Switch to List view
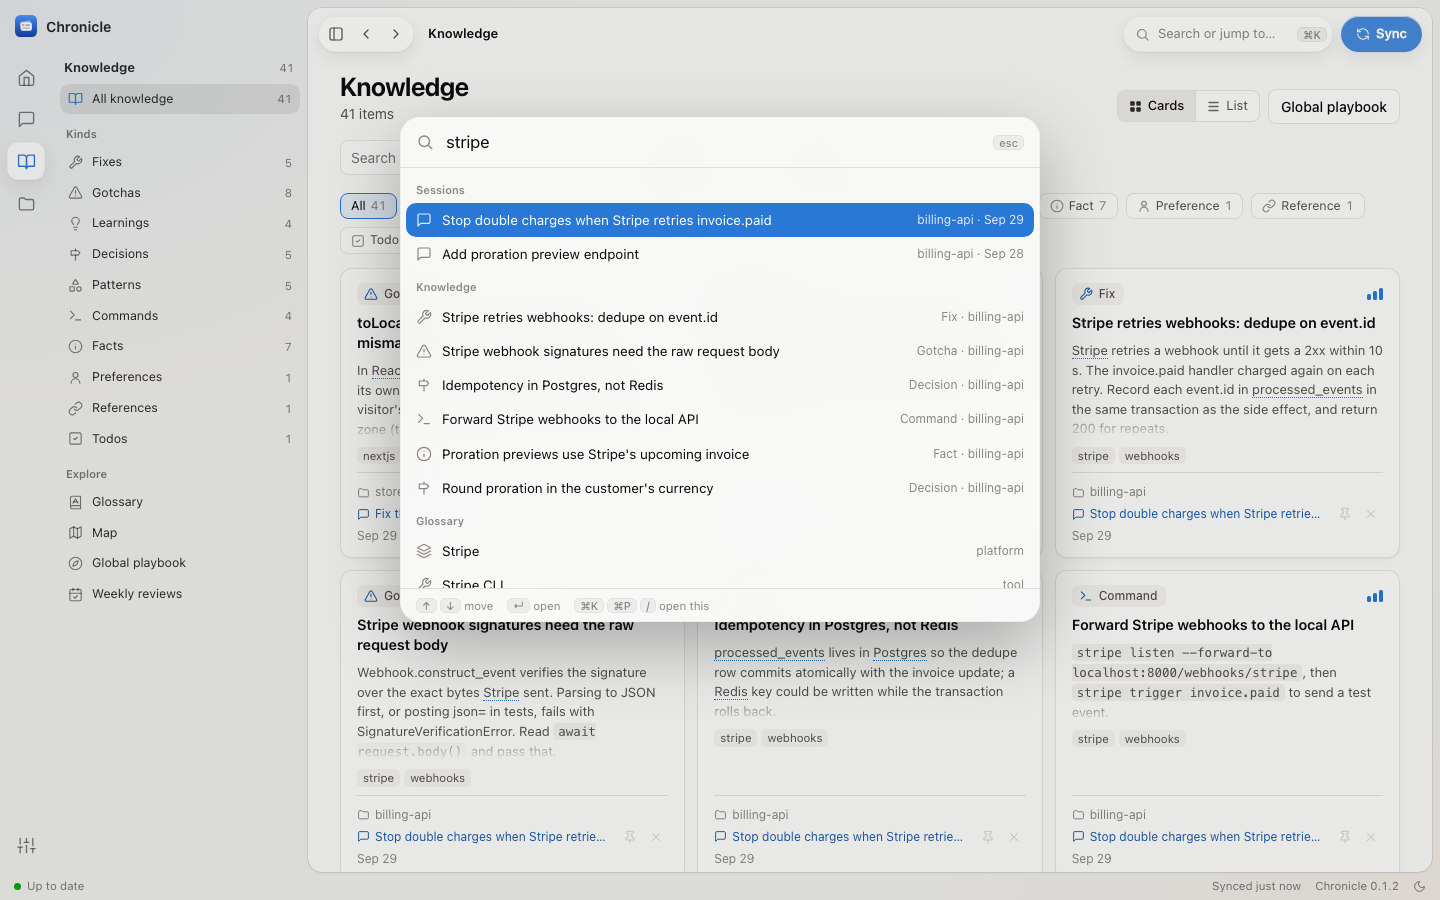This screenshot has height=900, width=1440. coord(1227,106)
